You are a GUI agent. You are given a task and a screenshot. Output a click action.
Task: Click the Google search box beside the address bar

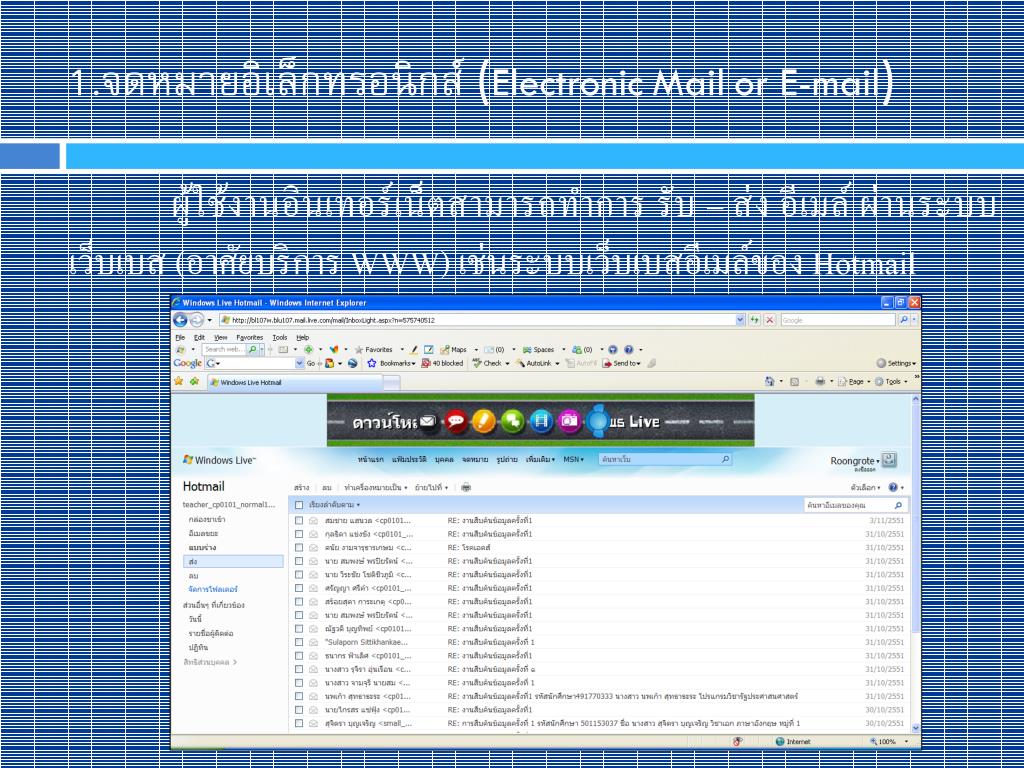838,321
